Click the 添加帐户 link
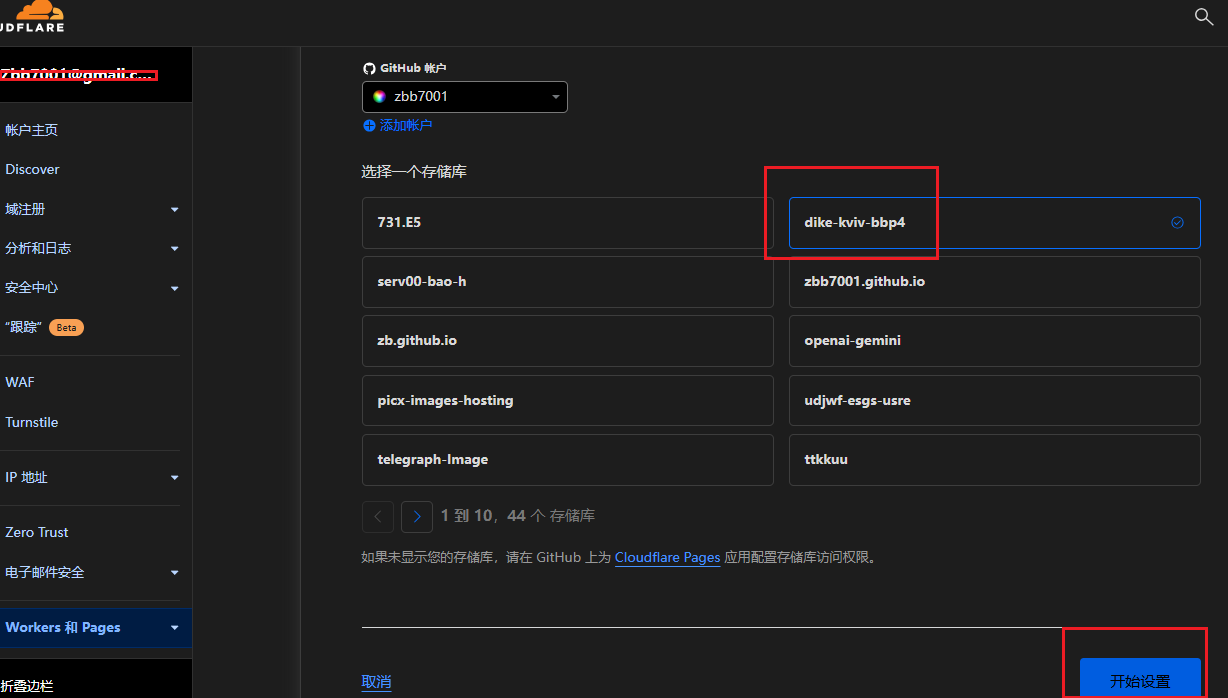Screen dimensions: 1228x698 point(406,126)
